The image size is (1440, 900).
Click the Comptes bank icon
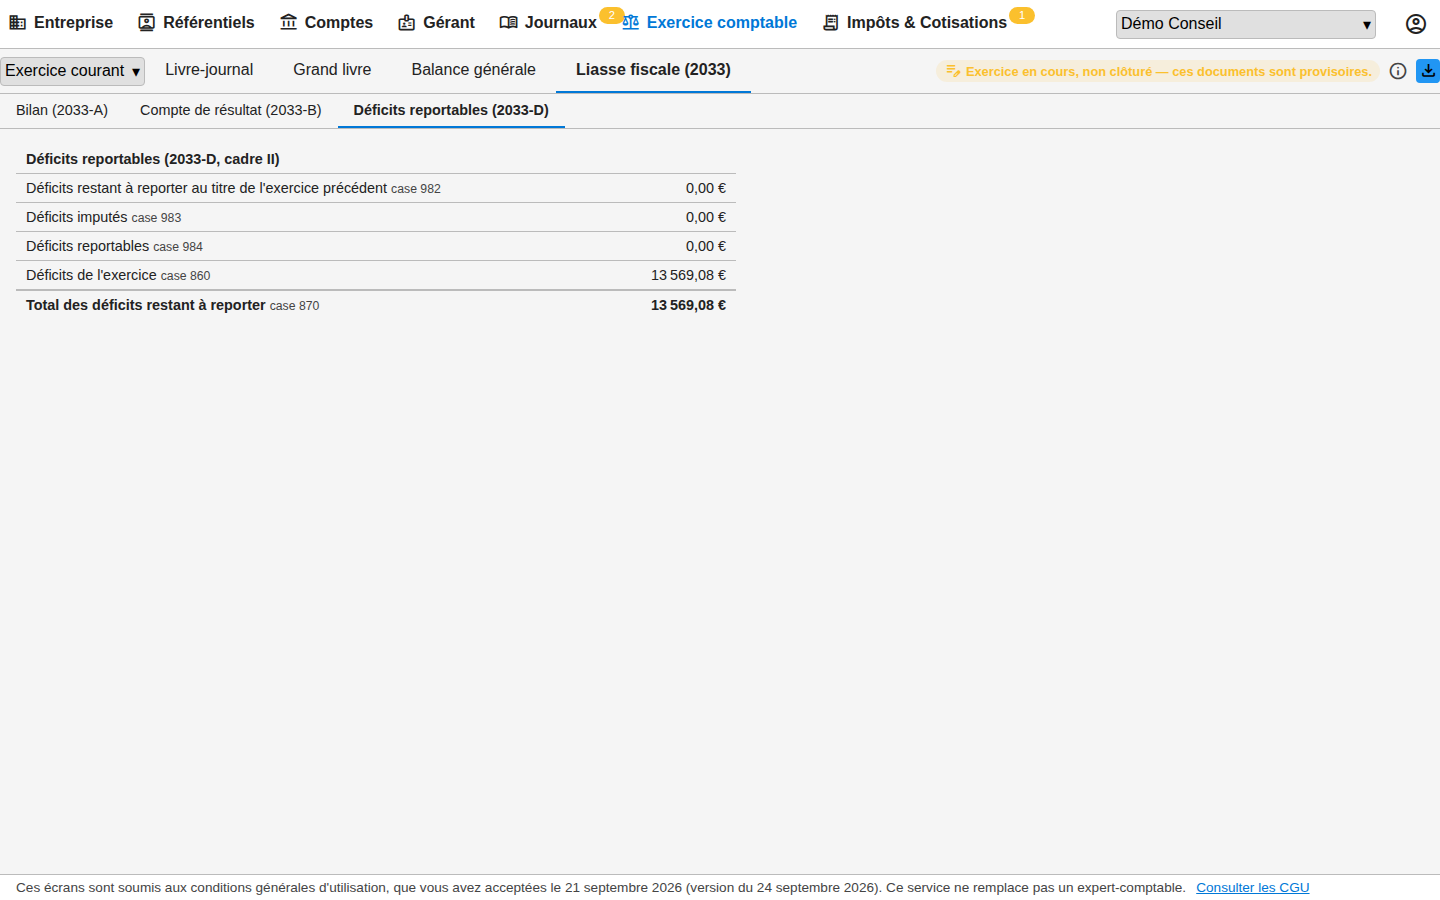[289, 23]
